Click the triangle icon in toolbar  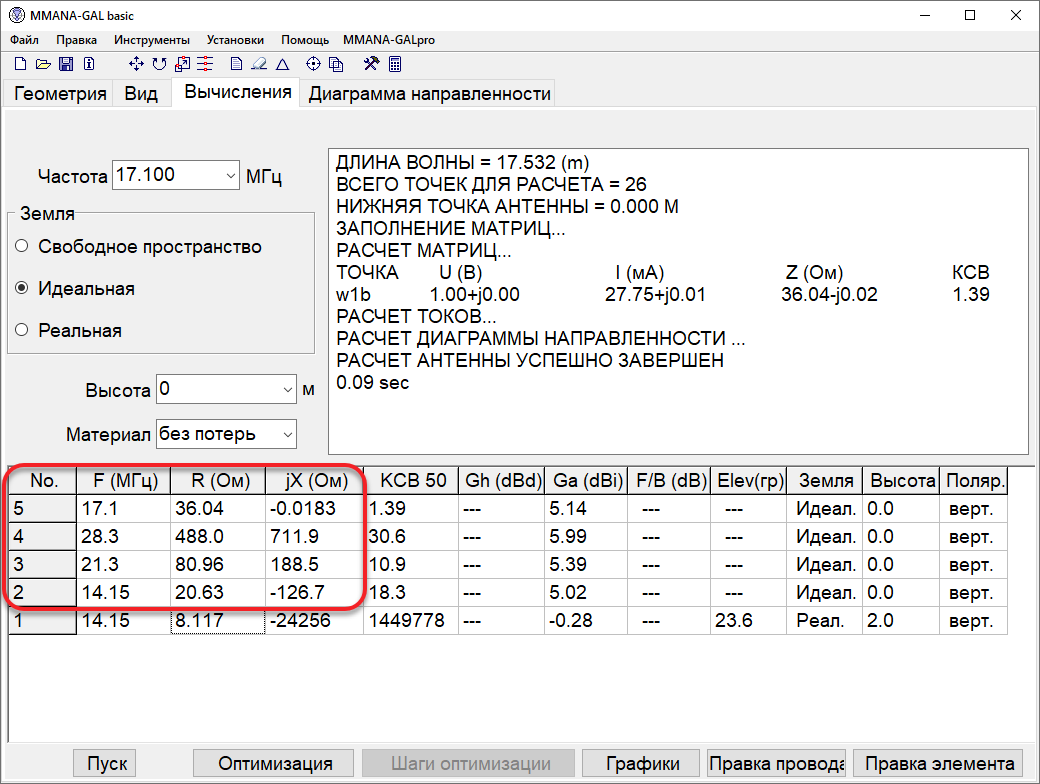click(x=282, y=64)
